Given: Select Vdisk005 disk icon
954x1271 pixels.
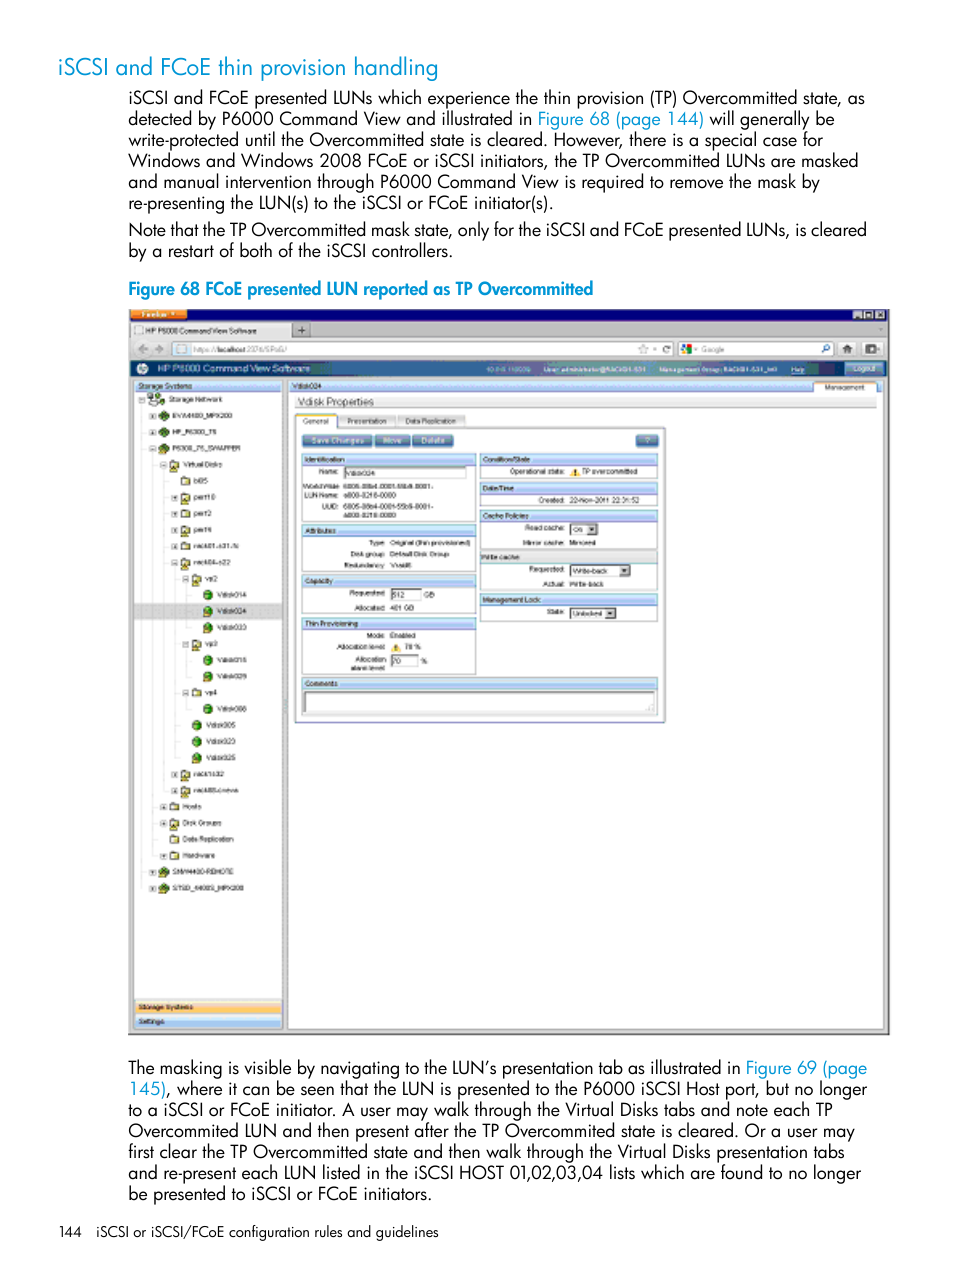Looking at the screenshot, I should (x=197, y=725).
